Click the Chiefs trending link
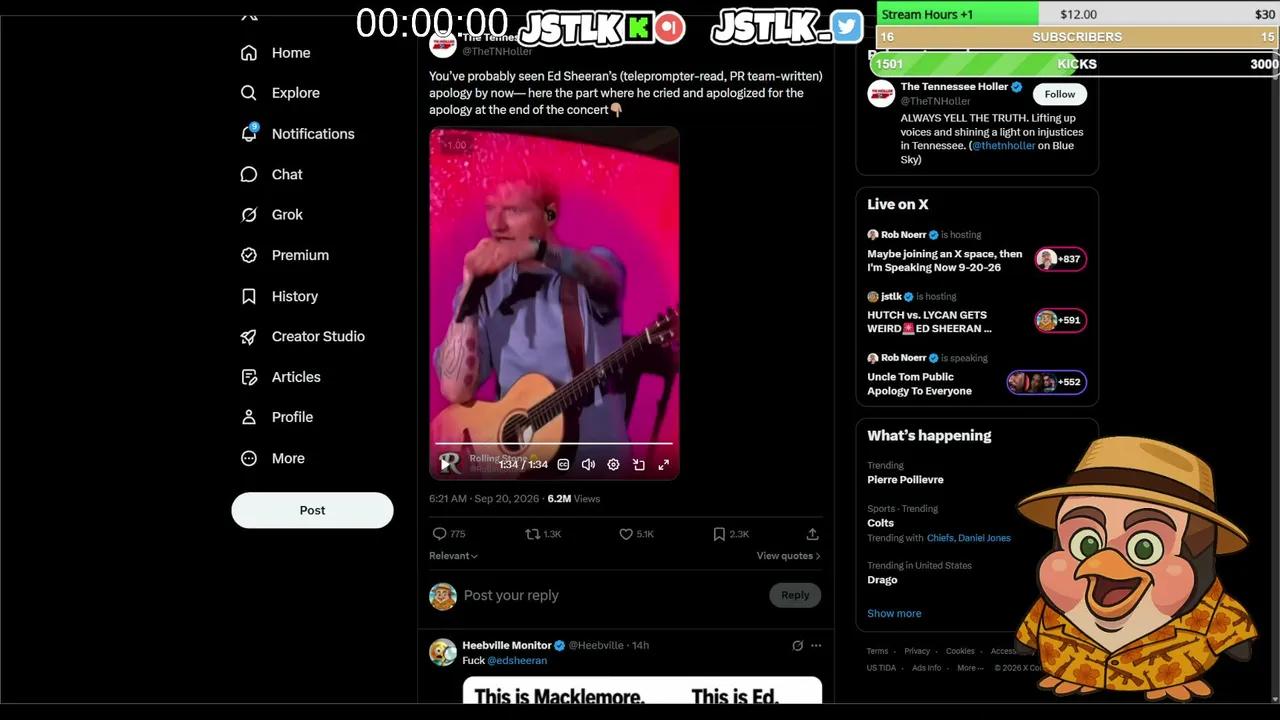 (x=940, y=538)
